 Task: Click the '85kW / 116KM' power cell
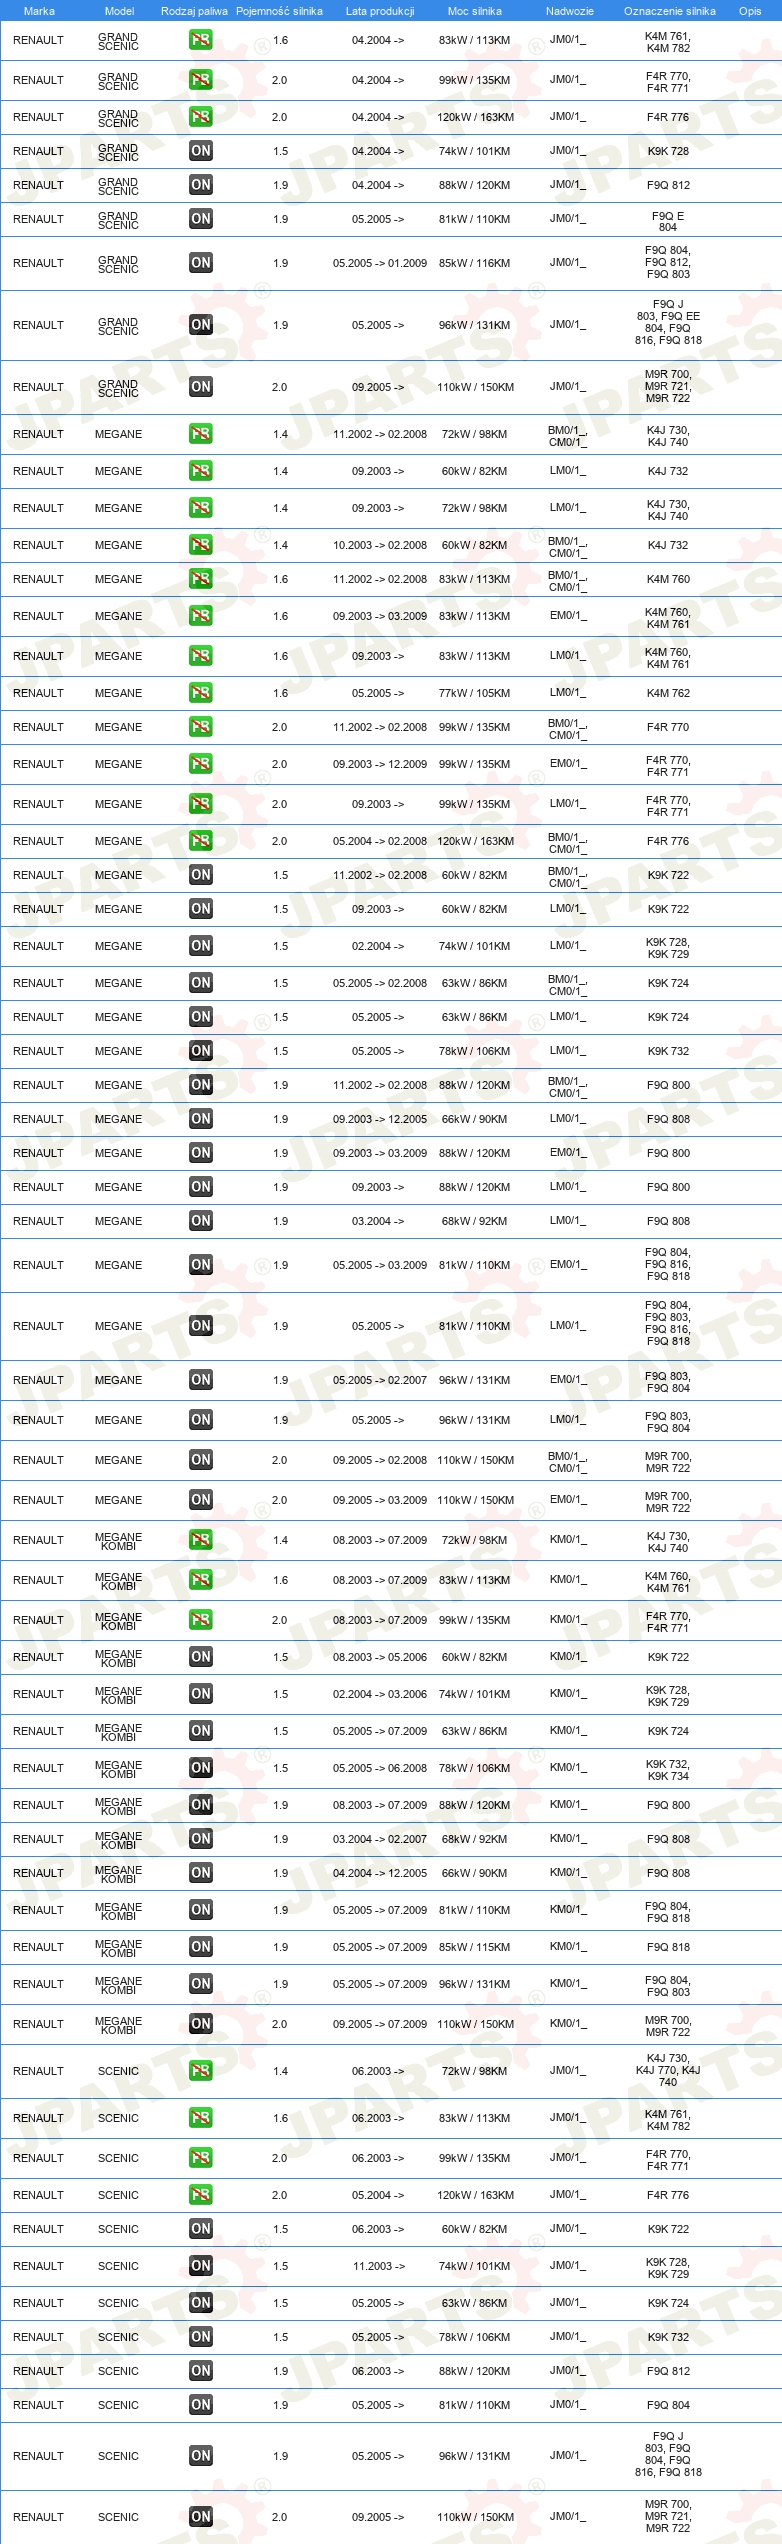pos(474,264)
